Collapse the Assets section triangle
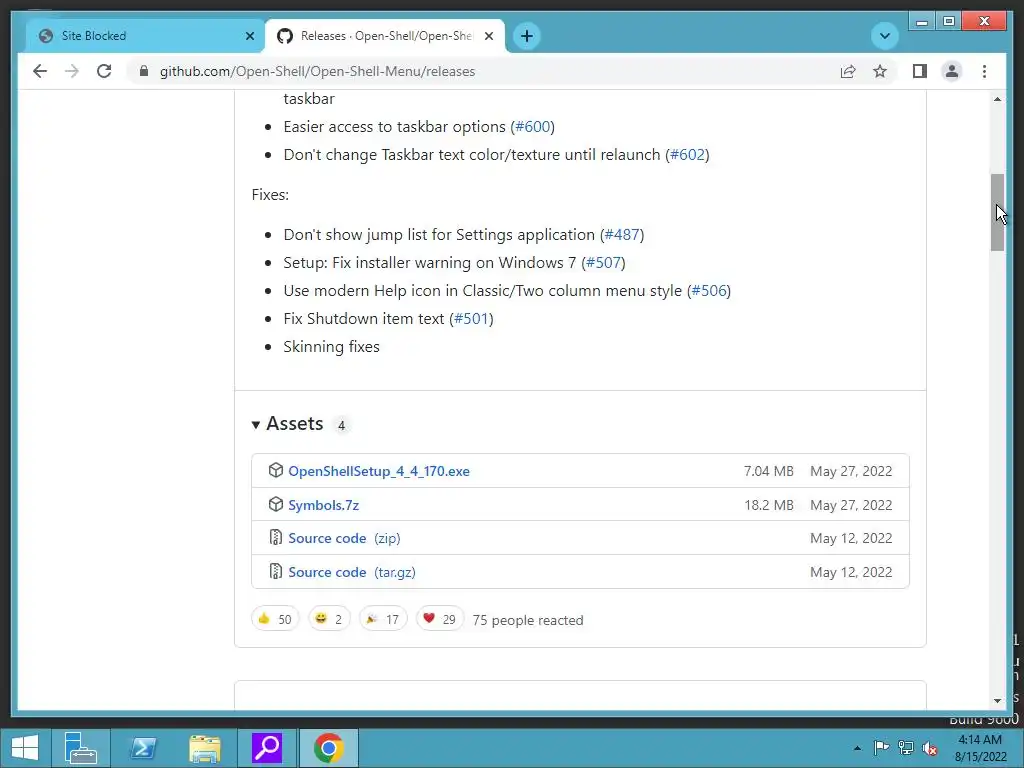 256,424
